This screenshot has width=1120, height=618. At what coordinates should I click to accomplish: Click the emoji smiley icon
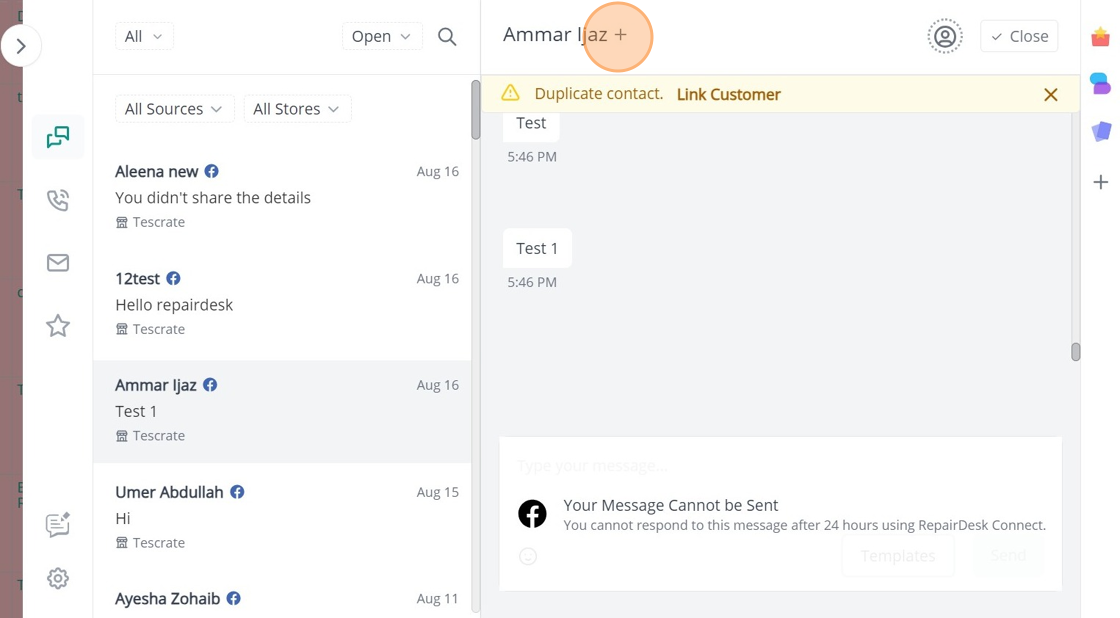528,556
